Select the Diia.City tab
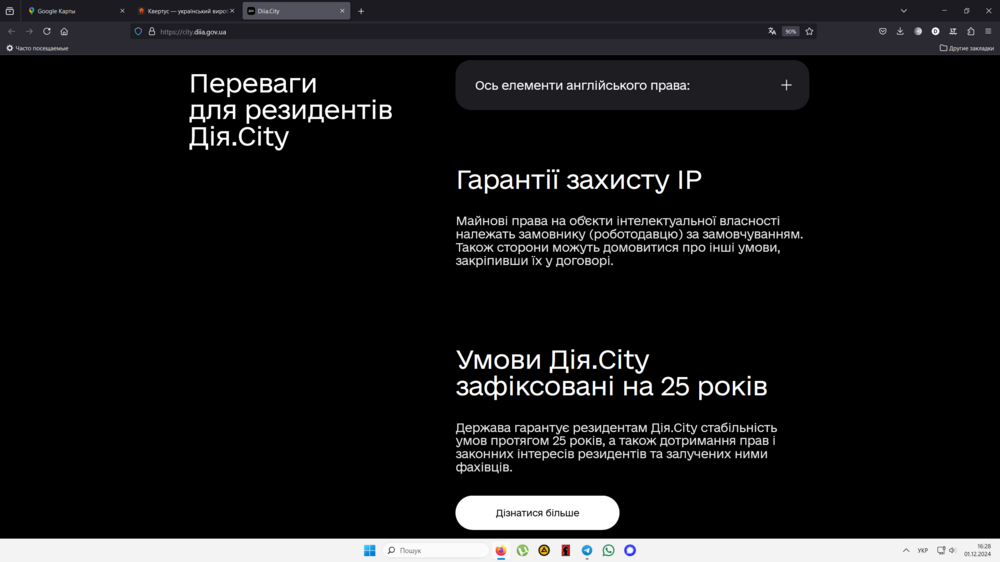Image resolution: width=1000 pixels, height=562 pixels. click(x=296, y=11)
